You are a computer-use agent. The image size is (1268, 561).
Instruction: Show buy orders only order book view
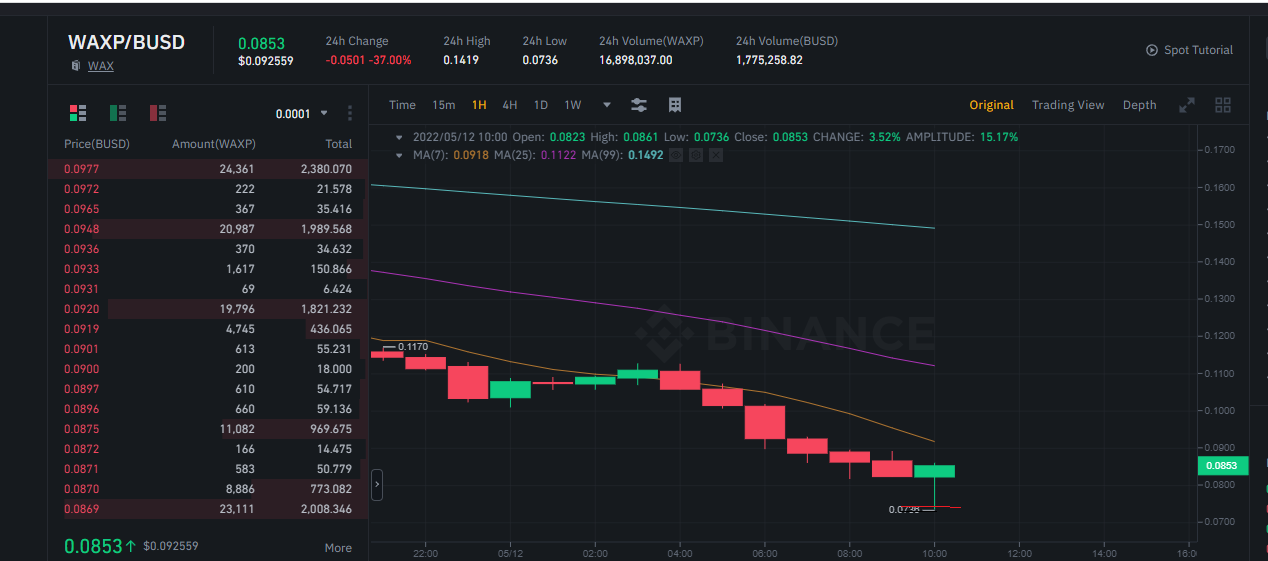[118, 113]
